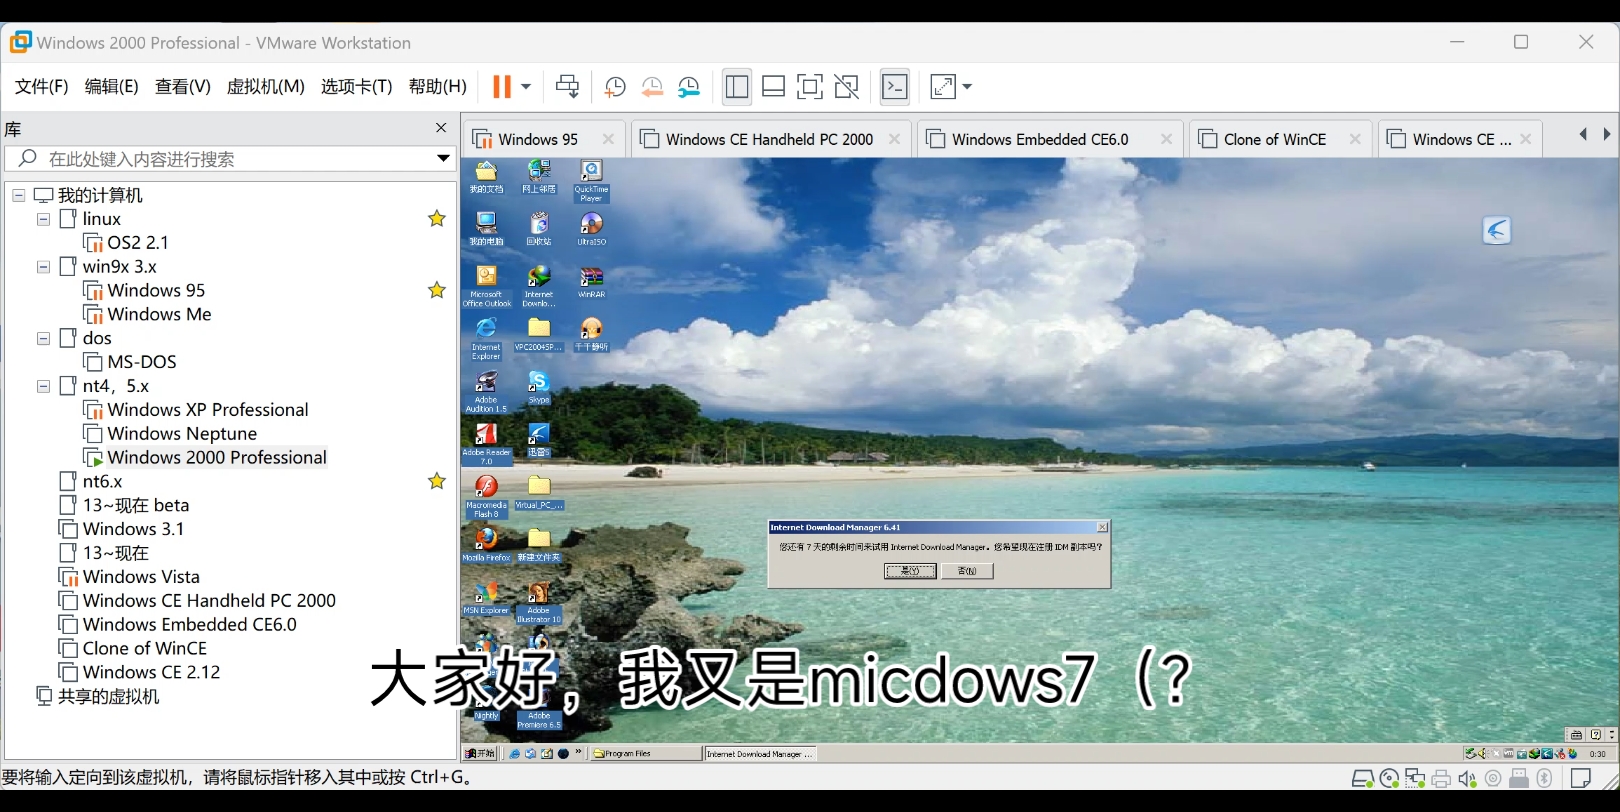This screenshot has height=812, width=1620.
Task: Select the Internet Explorer desktop icon
Action: point(486,338)
